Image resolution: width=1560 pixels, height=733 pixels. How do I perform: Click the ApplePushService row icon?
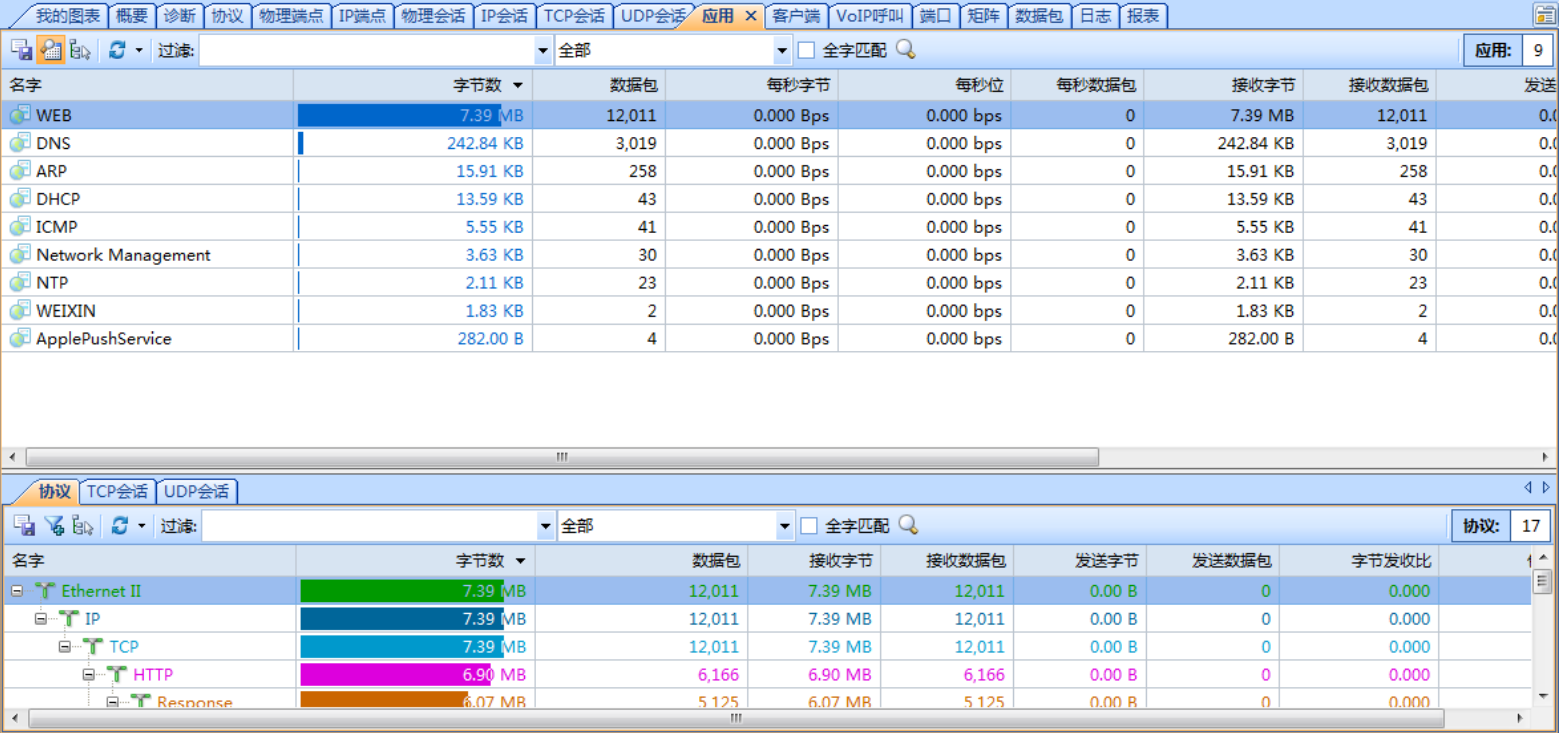coord(20,339)
